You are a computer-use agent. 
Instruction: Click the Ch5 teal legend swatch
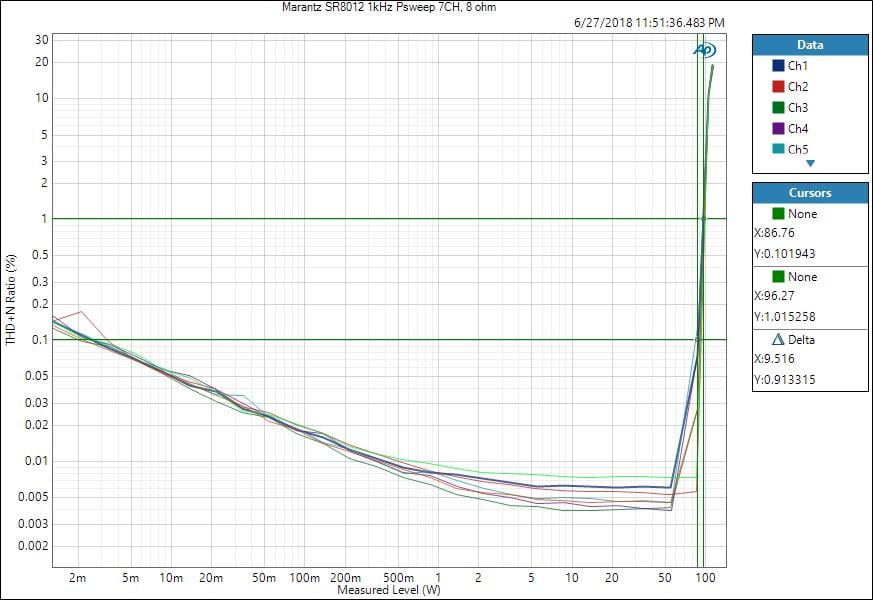tap(778, 149)
